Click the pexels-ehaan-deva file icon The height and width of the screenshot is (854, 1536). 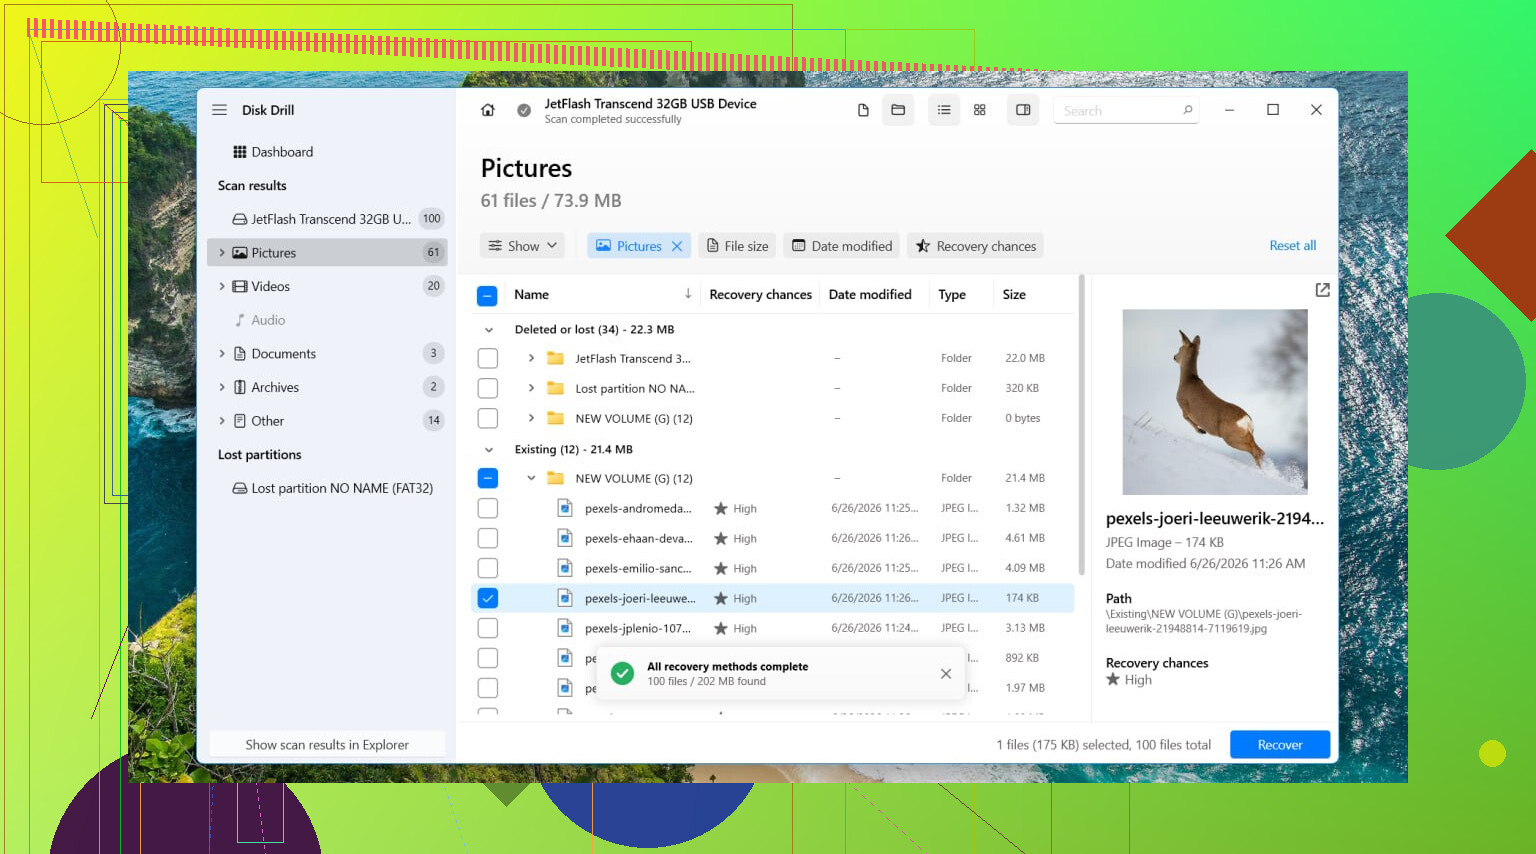click(x=565, y=538)
